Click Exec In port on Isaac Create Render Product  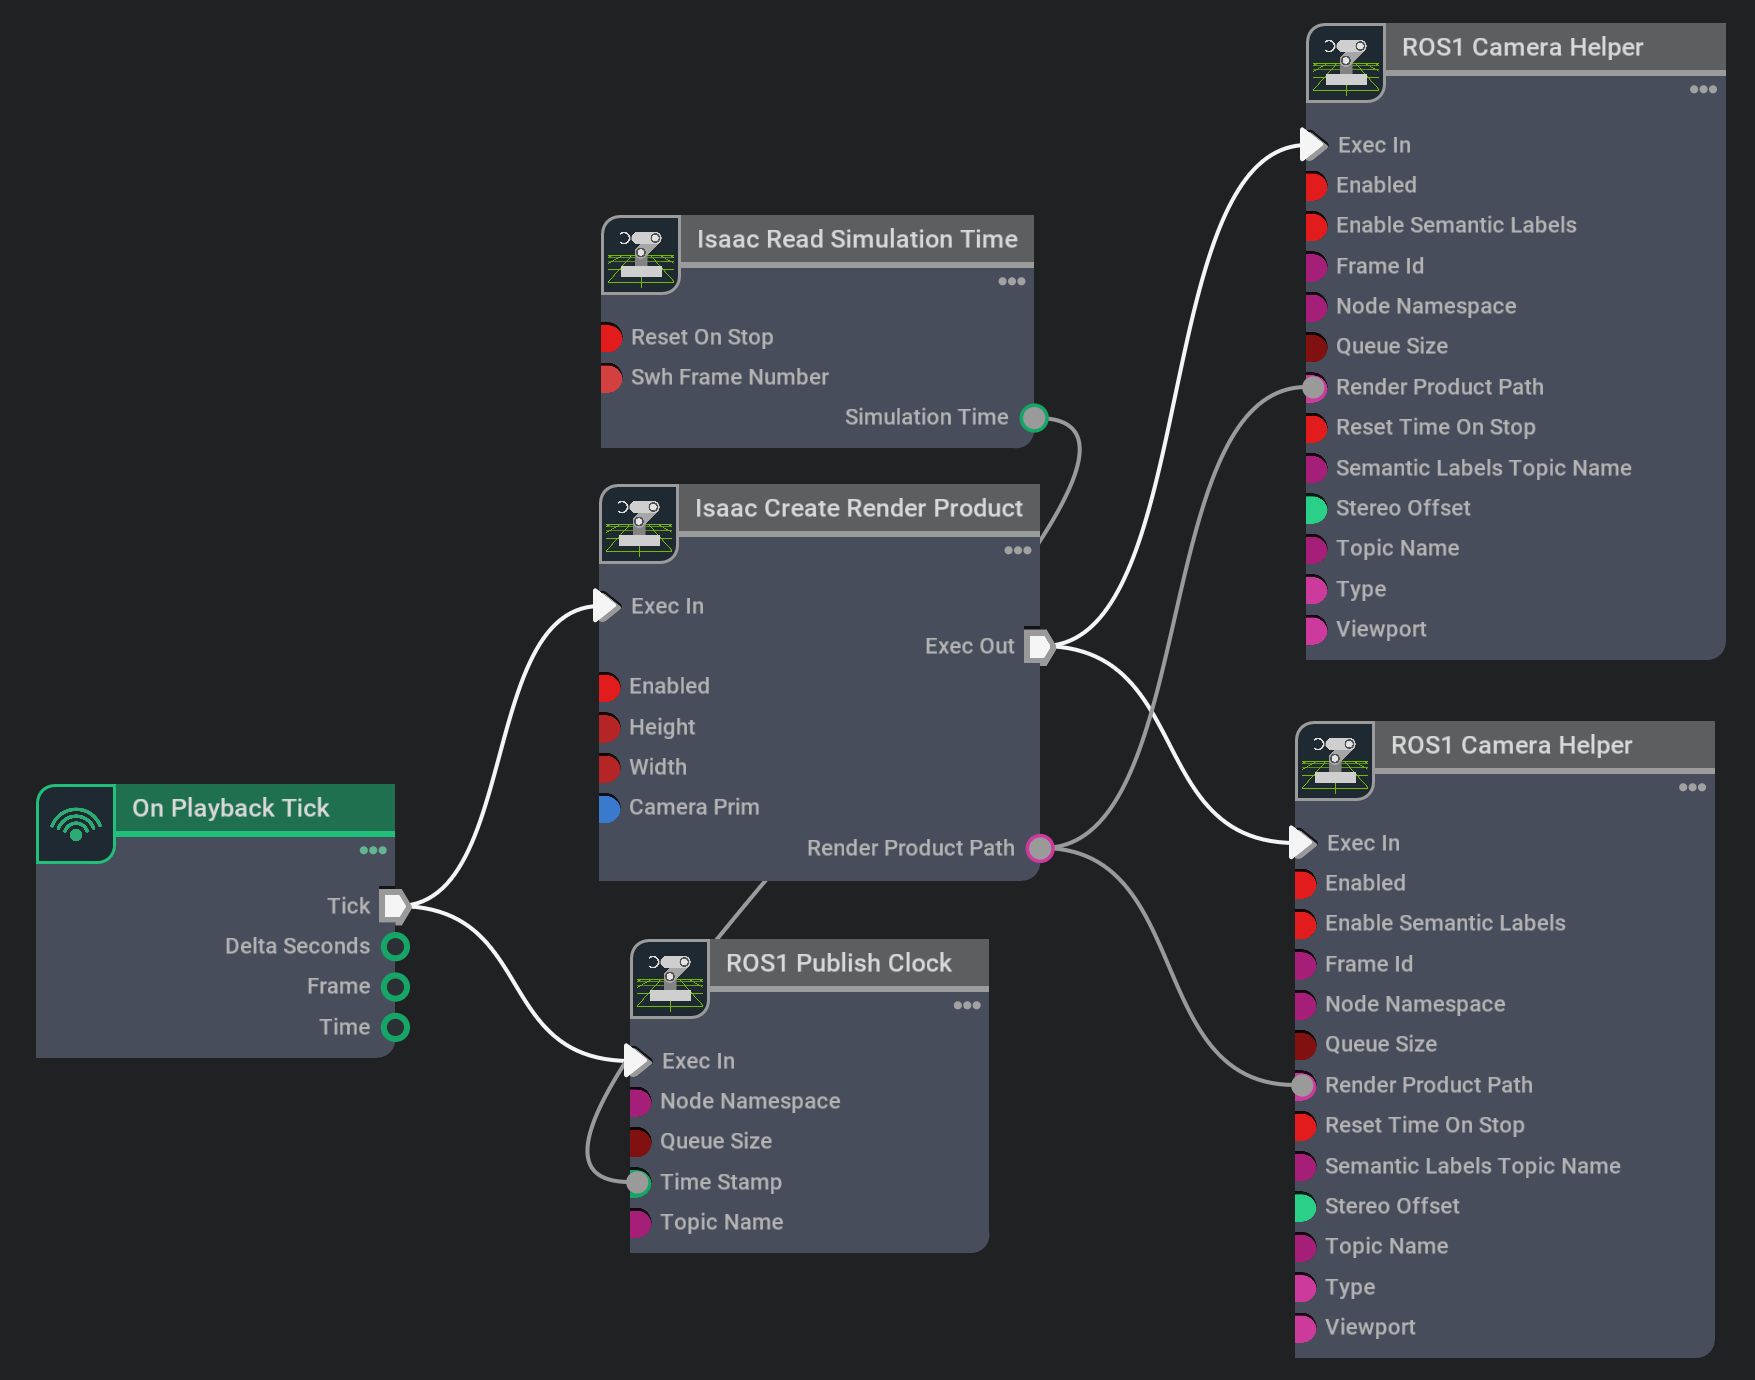pyautogui.click(x=608, y=605)
